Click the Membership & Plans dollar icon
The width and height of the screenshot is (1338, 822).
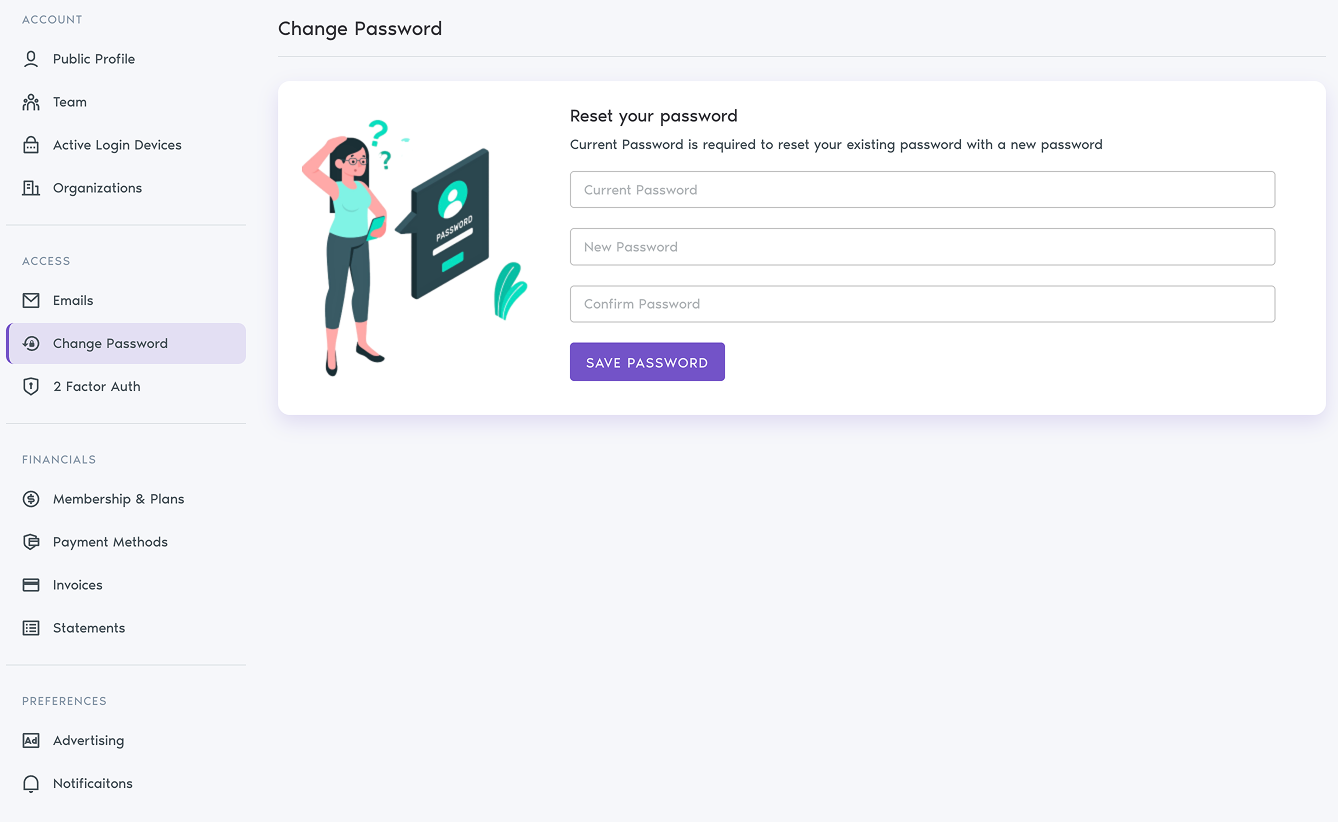(x=30, y=498)
